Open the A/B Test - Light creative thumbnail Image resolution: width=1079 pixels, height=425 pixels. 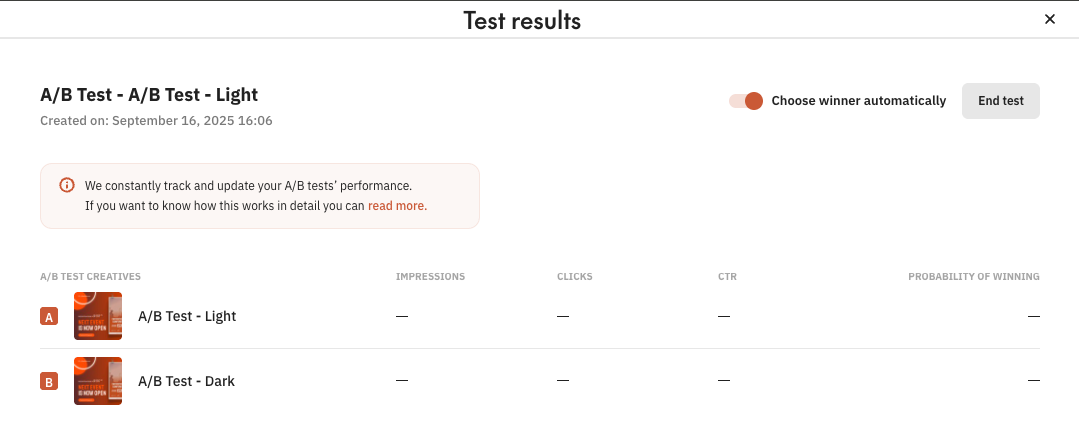(98, 316)
